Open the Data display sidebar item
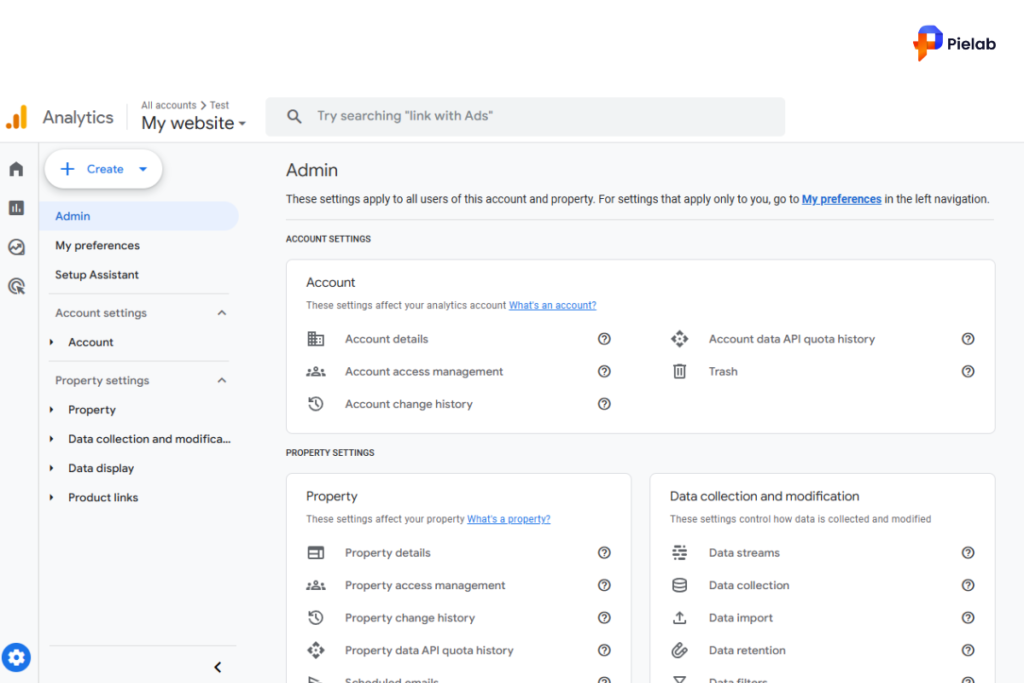Screen dimensions: 1024x683 (x=101, y=468)
